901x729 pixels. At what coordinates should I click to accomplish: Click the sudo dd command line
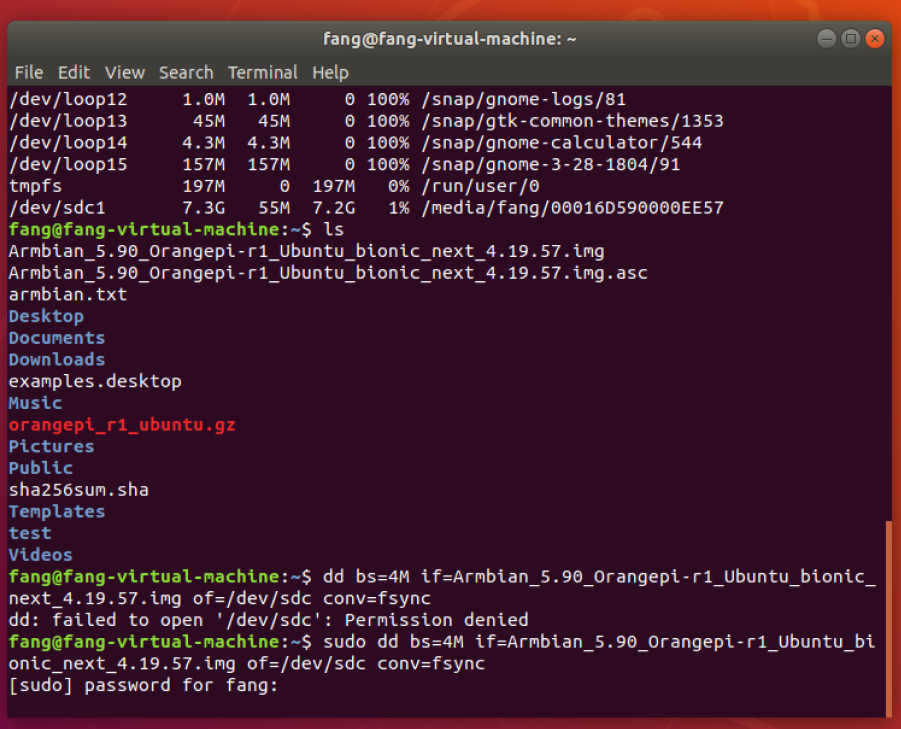pos(442,653)
